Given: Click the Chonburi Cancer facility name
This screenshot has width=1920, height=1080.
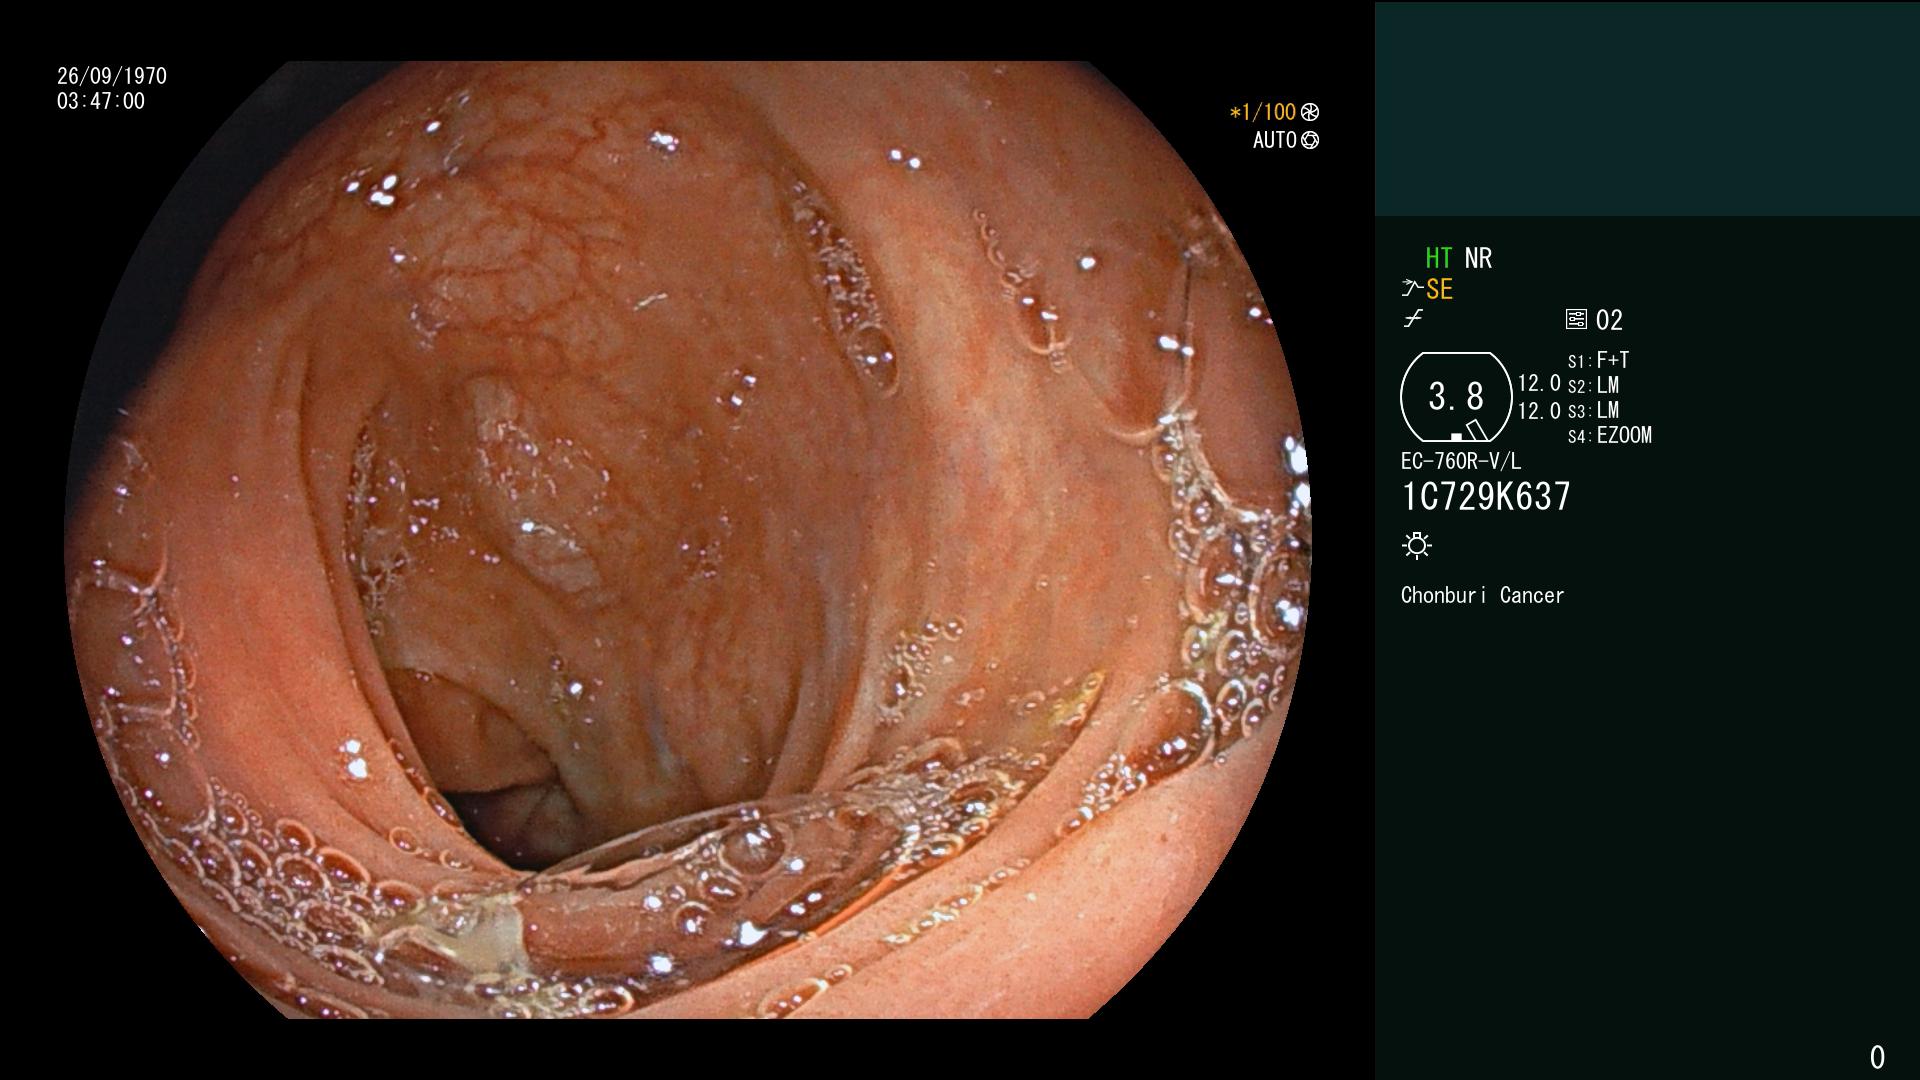Looking at the screenshot, I should coord(1482,595).
